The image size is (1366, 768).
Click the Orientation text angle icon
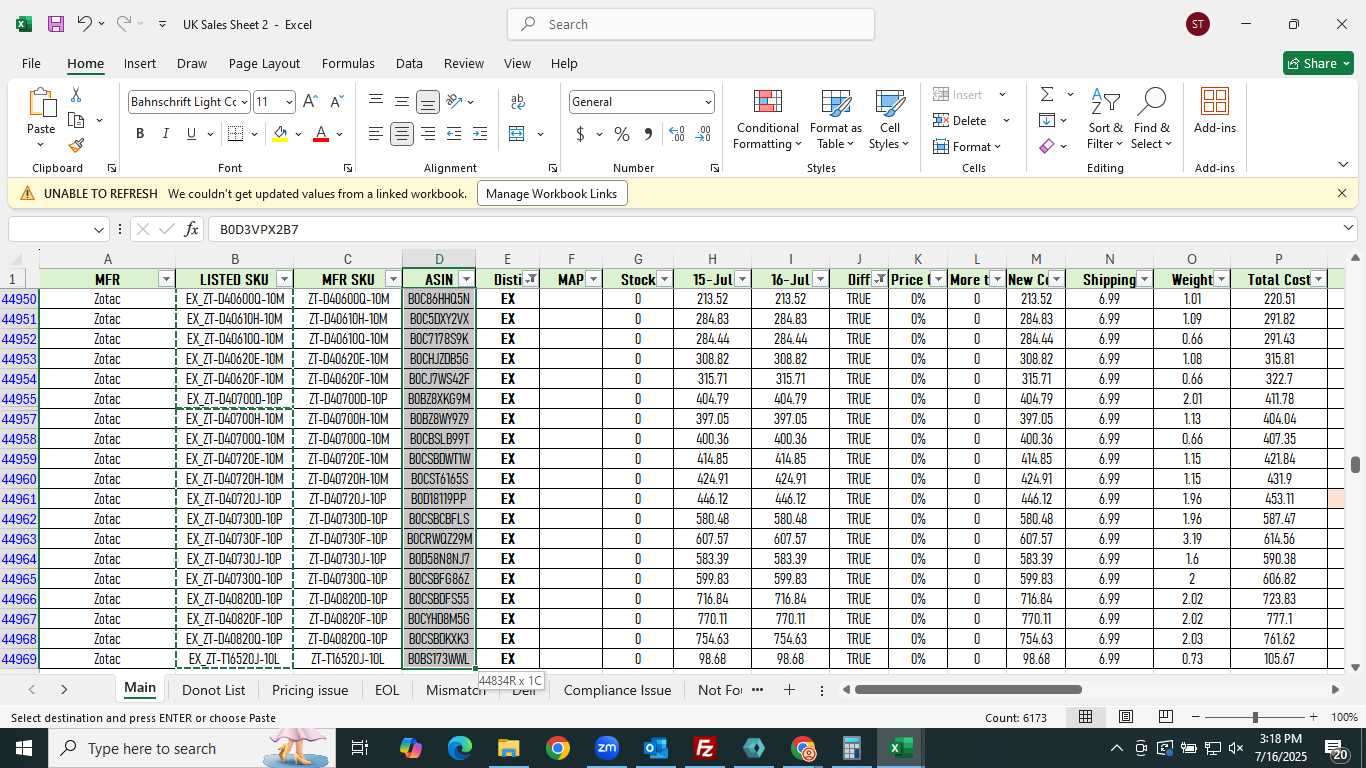tap(454, 102)
